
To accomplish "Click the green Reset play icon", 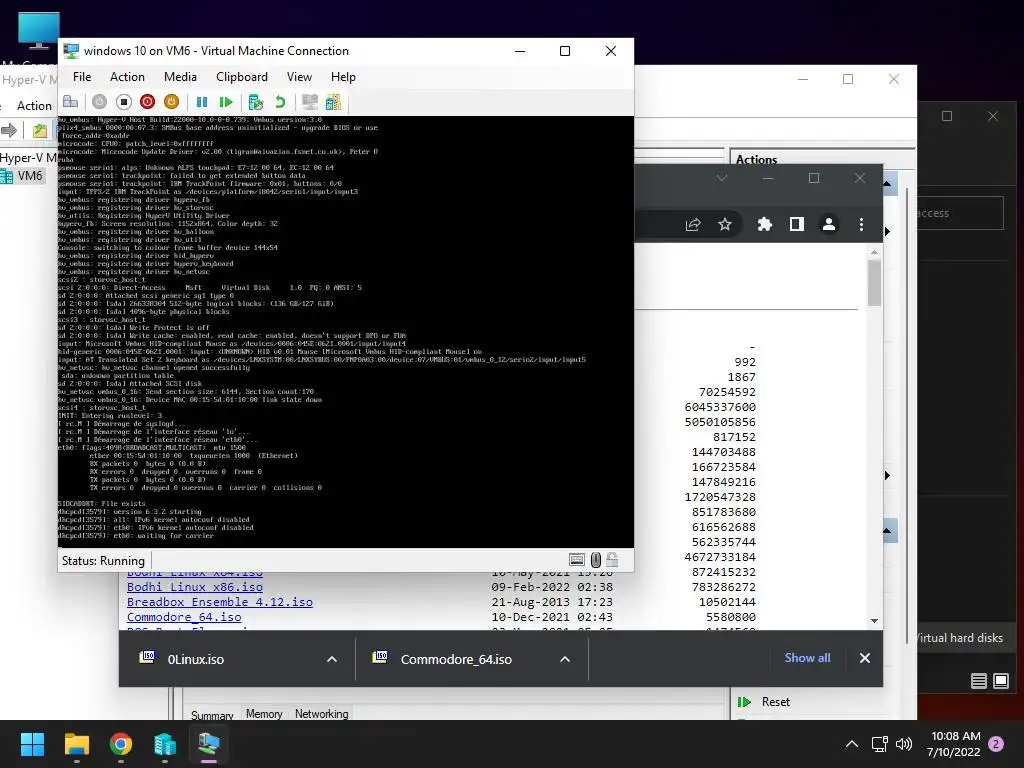I will 226,102.
